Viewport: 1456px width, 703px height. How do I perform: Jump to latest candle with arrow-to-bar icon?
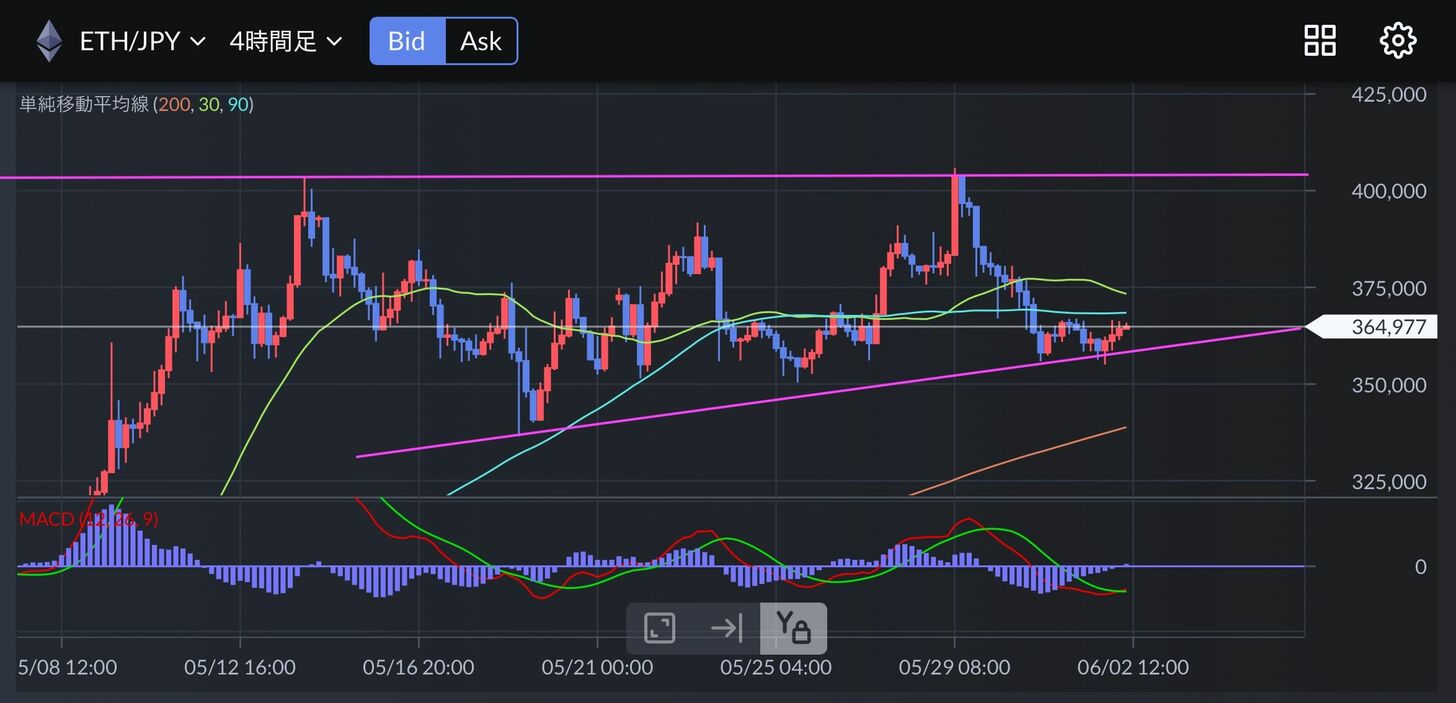726,628
